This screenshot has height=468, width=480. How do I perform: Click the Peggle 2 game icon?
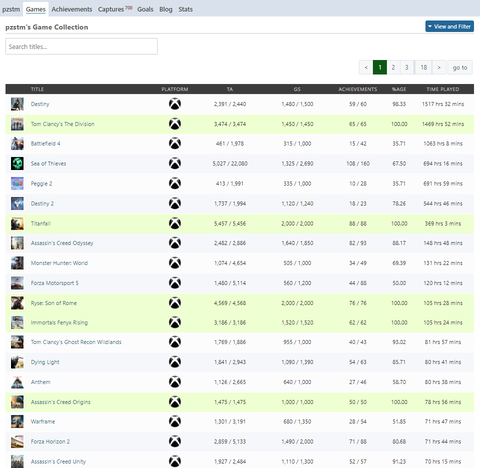click(x=17, y=183)
